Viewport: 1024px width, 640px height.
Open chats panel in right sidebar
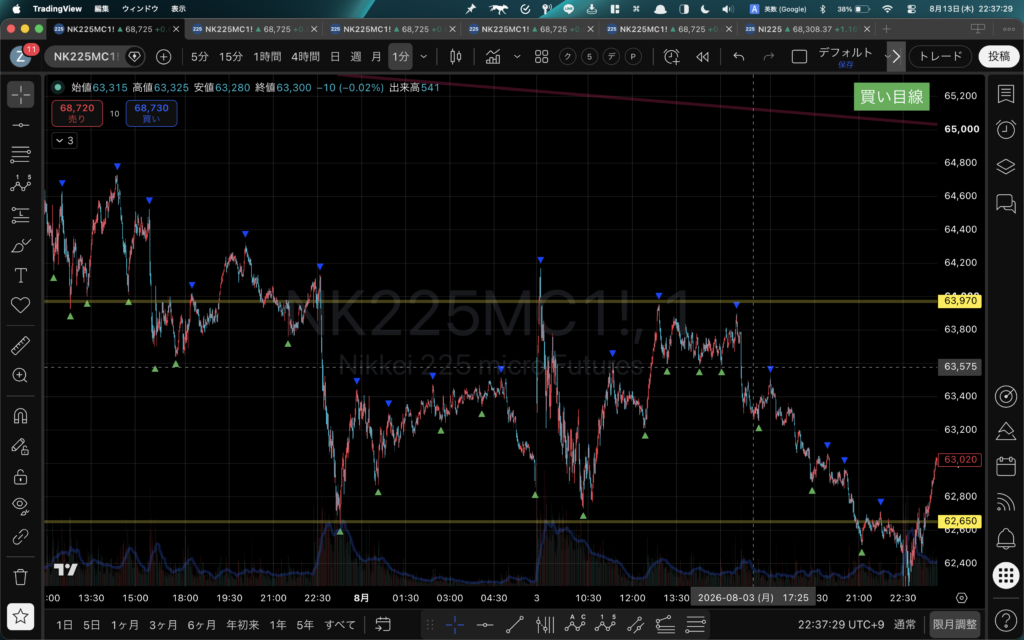pyautogui.click(x=1006, y=203)
